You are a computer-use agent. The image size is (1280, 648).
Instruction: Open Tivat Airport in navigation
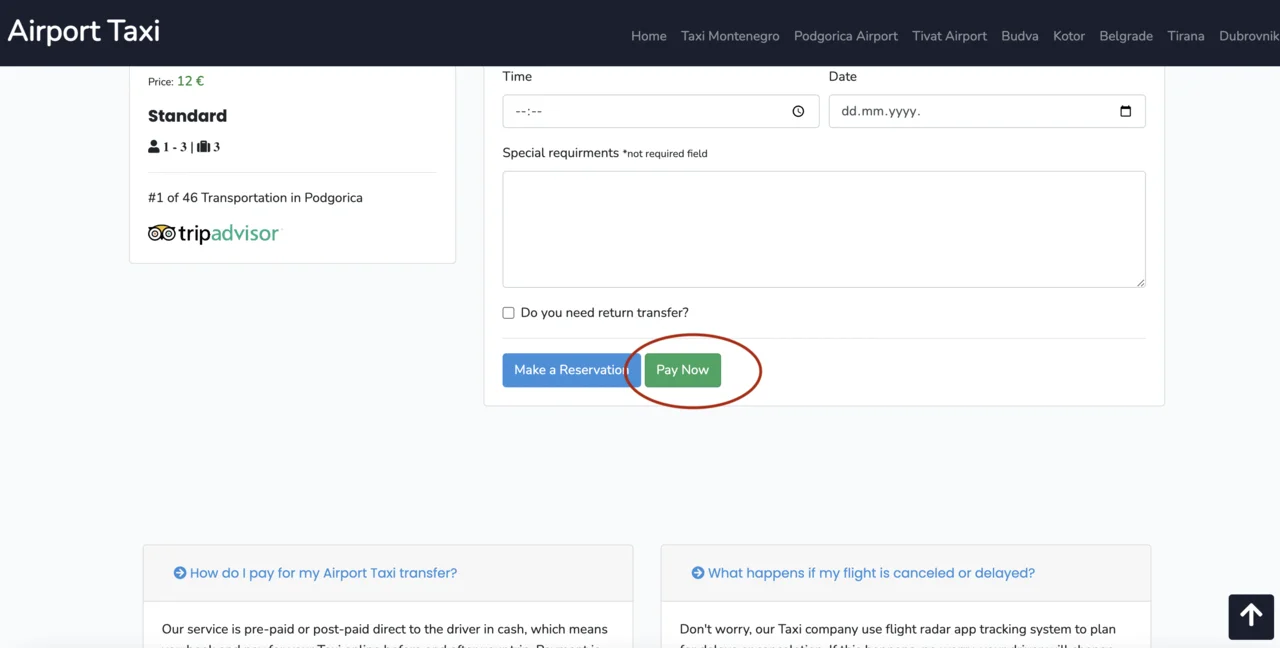click(x=950, y=36)
